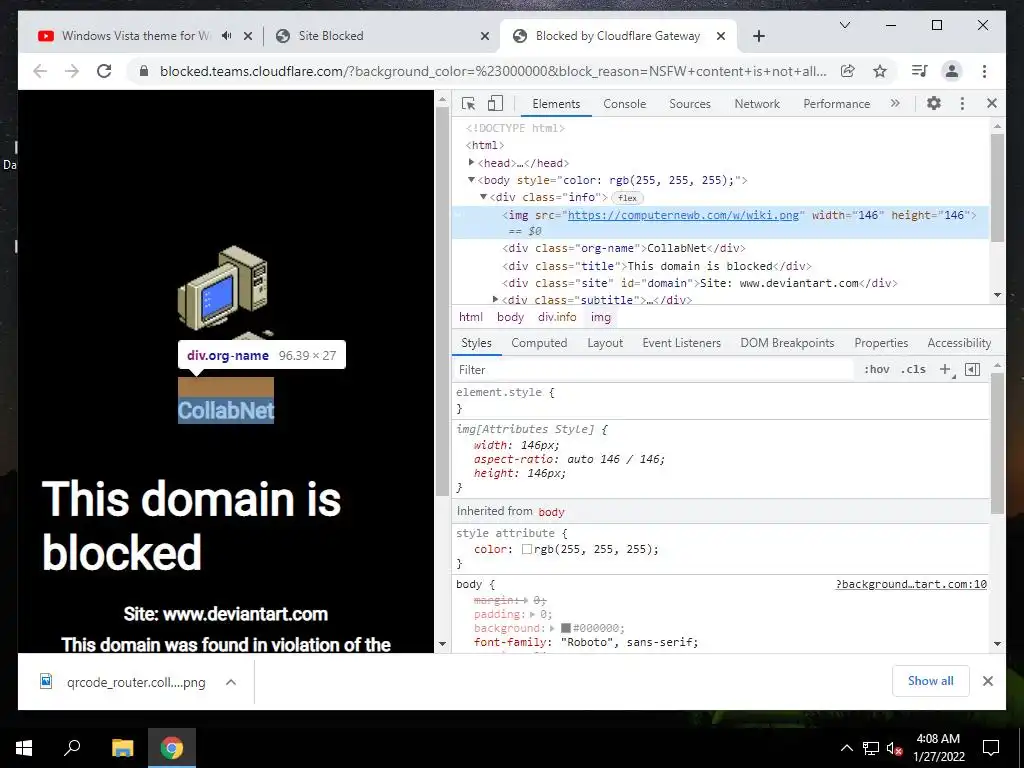Open the Console tab

pyautogui.click(x=624, y=104)
